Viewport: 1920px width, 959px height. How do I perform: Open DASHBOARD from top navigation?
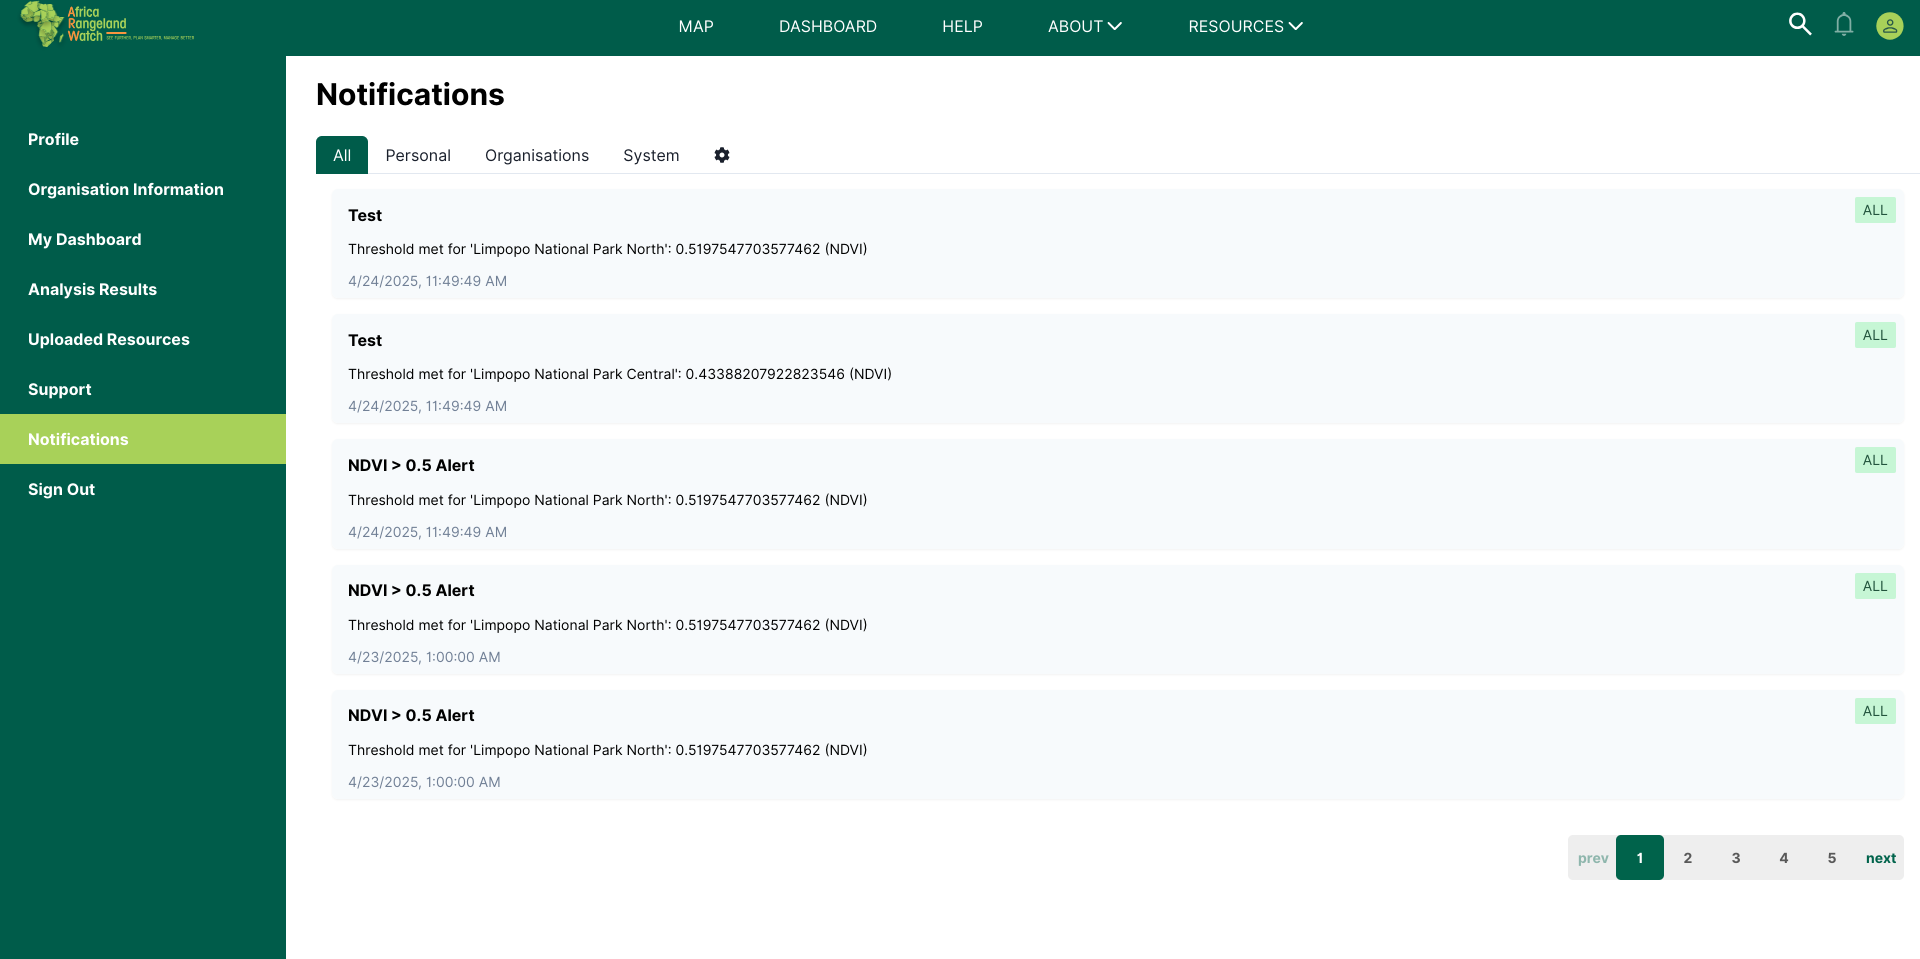tap(828, 26)
